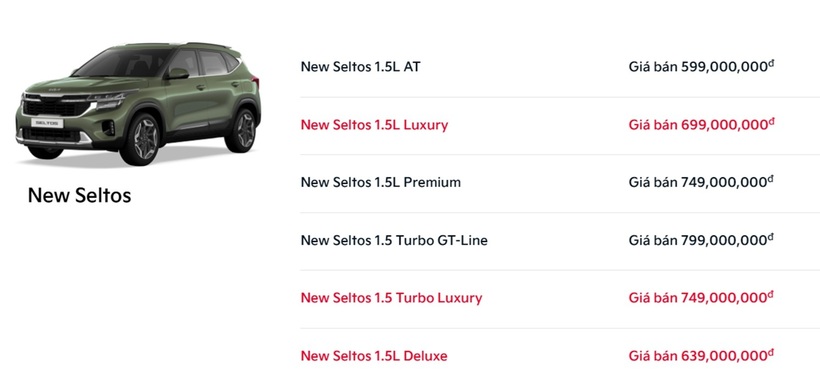Select New Seltos 1.5L Premium variant

[381, 183]
